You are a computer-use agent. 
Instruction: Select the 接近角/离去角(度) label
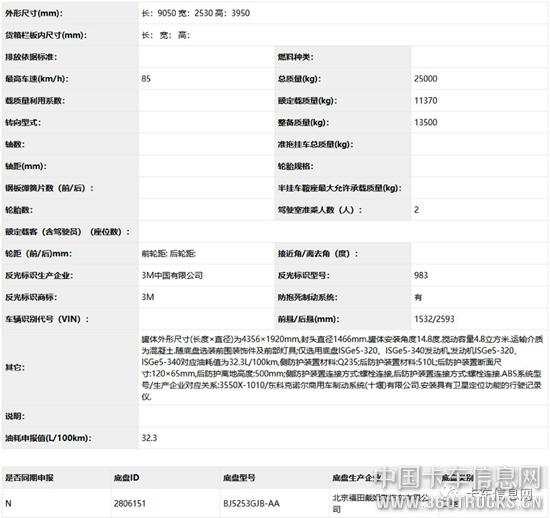click(318, 253)
